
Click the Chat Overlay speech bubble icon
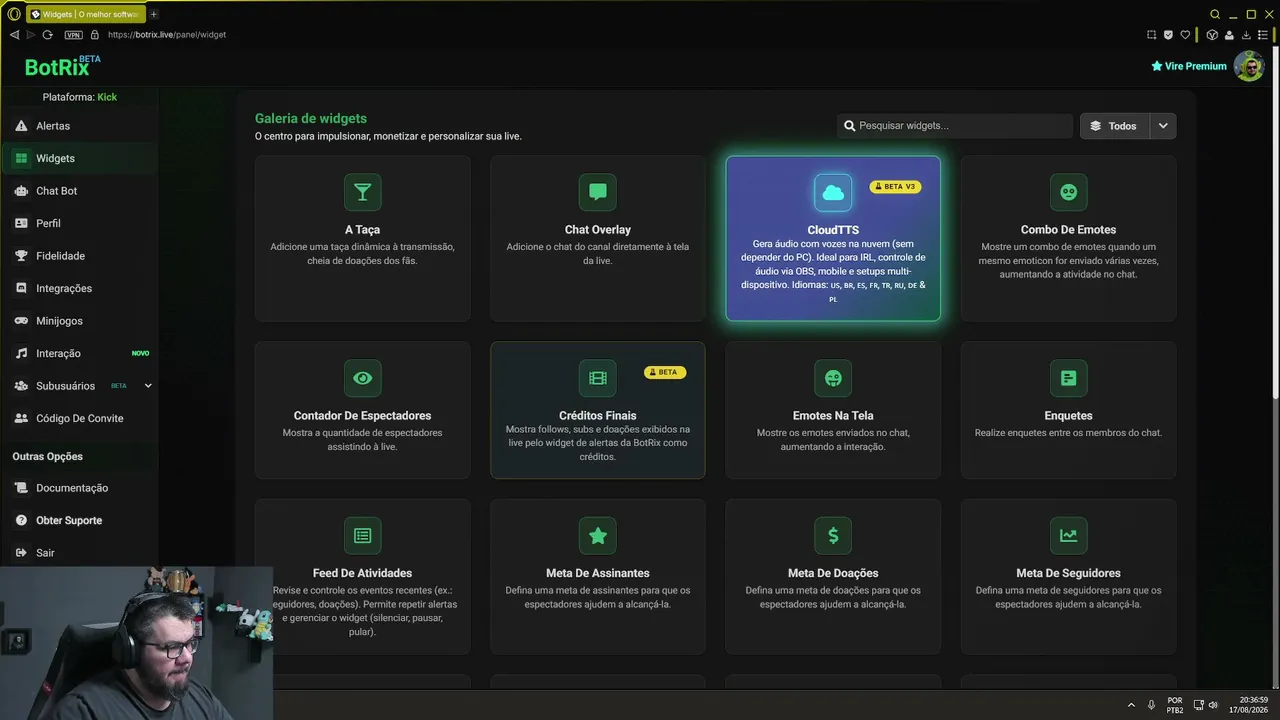[x=598, y=192]
